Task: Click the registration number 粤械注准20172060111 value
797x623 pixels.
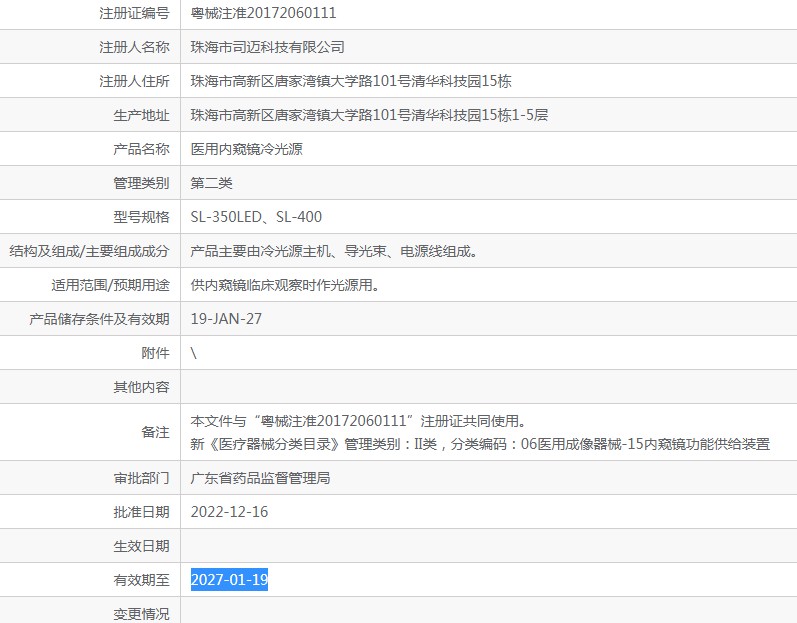Action: tap(263, 13)
